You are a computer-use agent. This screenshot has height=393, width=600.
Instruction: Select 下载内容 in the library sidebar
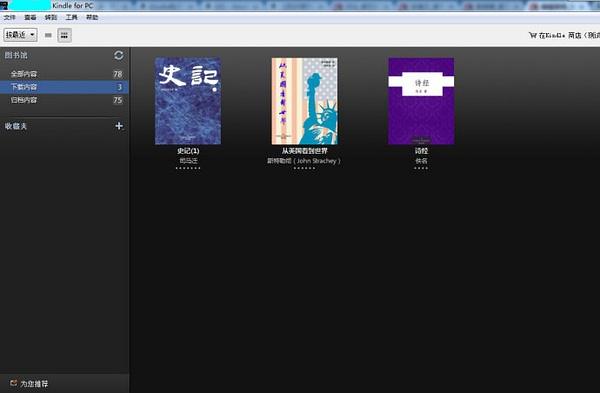point(64,87)
